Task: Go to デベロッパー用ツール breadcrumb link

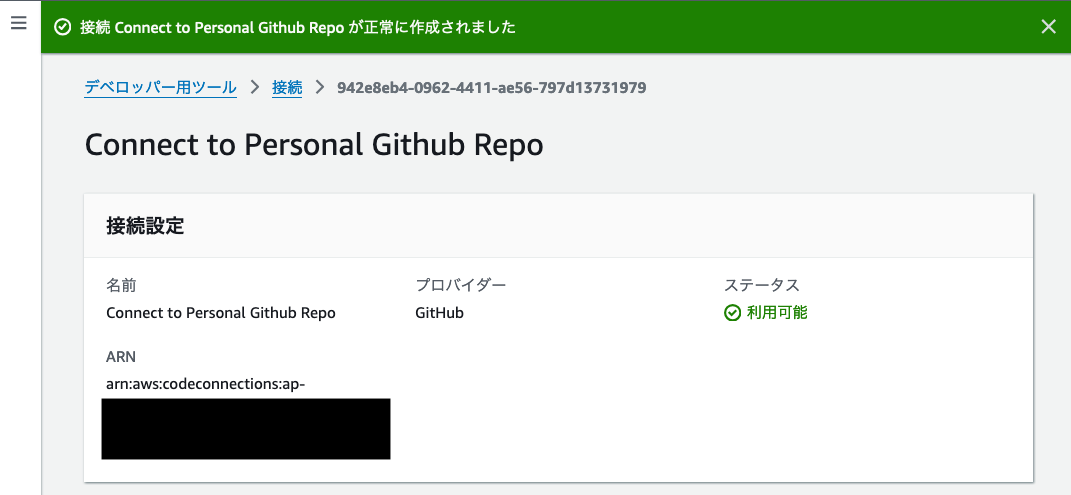Action: pos(161,87)
